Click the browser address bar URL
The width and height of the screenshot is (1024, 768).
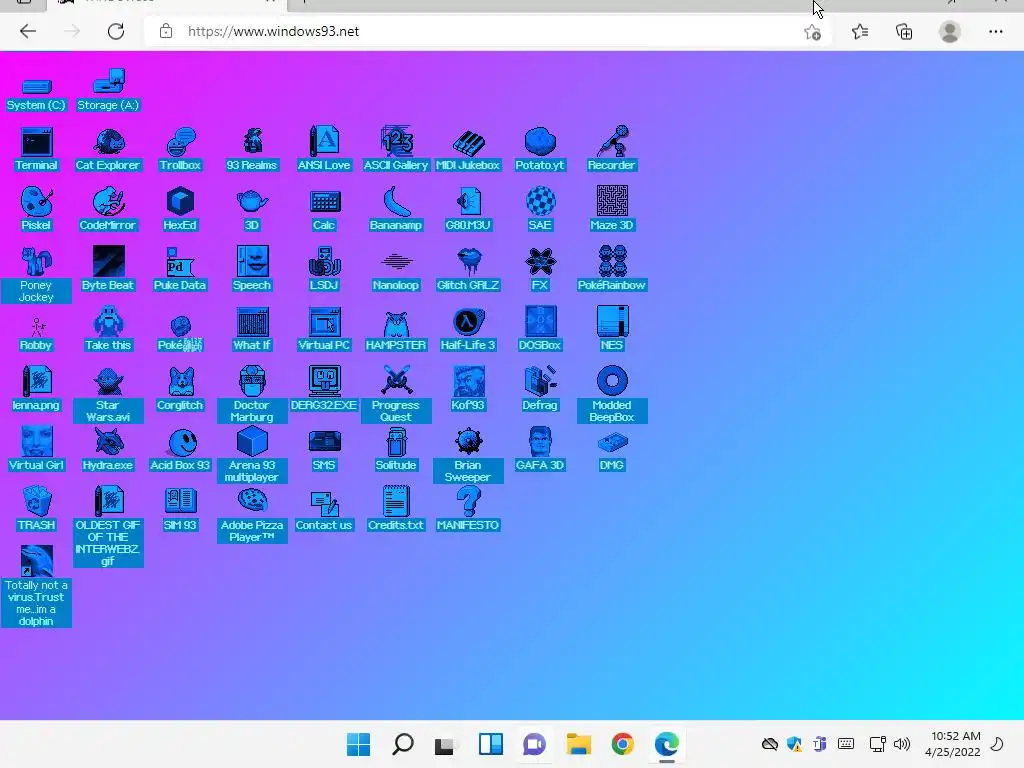coord(274,31)
